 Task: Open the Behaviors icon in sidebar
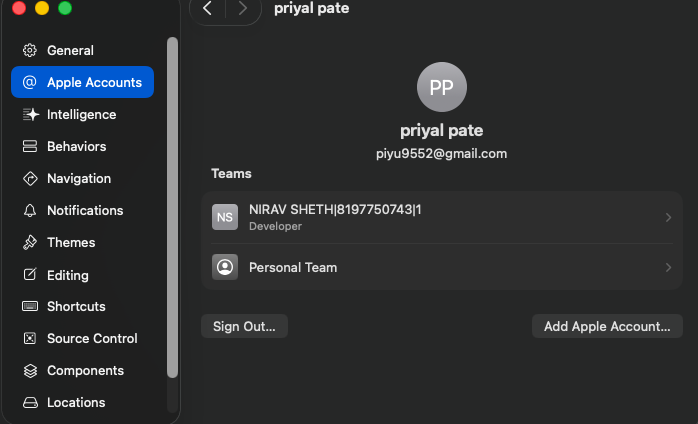tap(30, 146)
